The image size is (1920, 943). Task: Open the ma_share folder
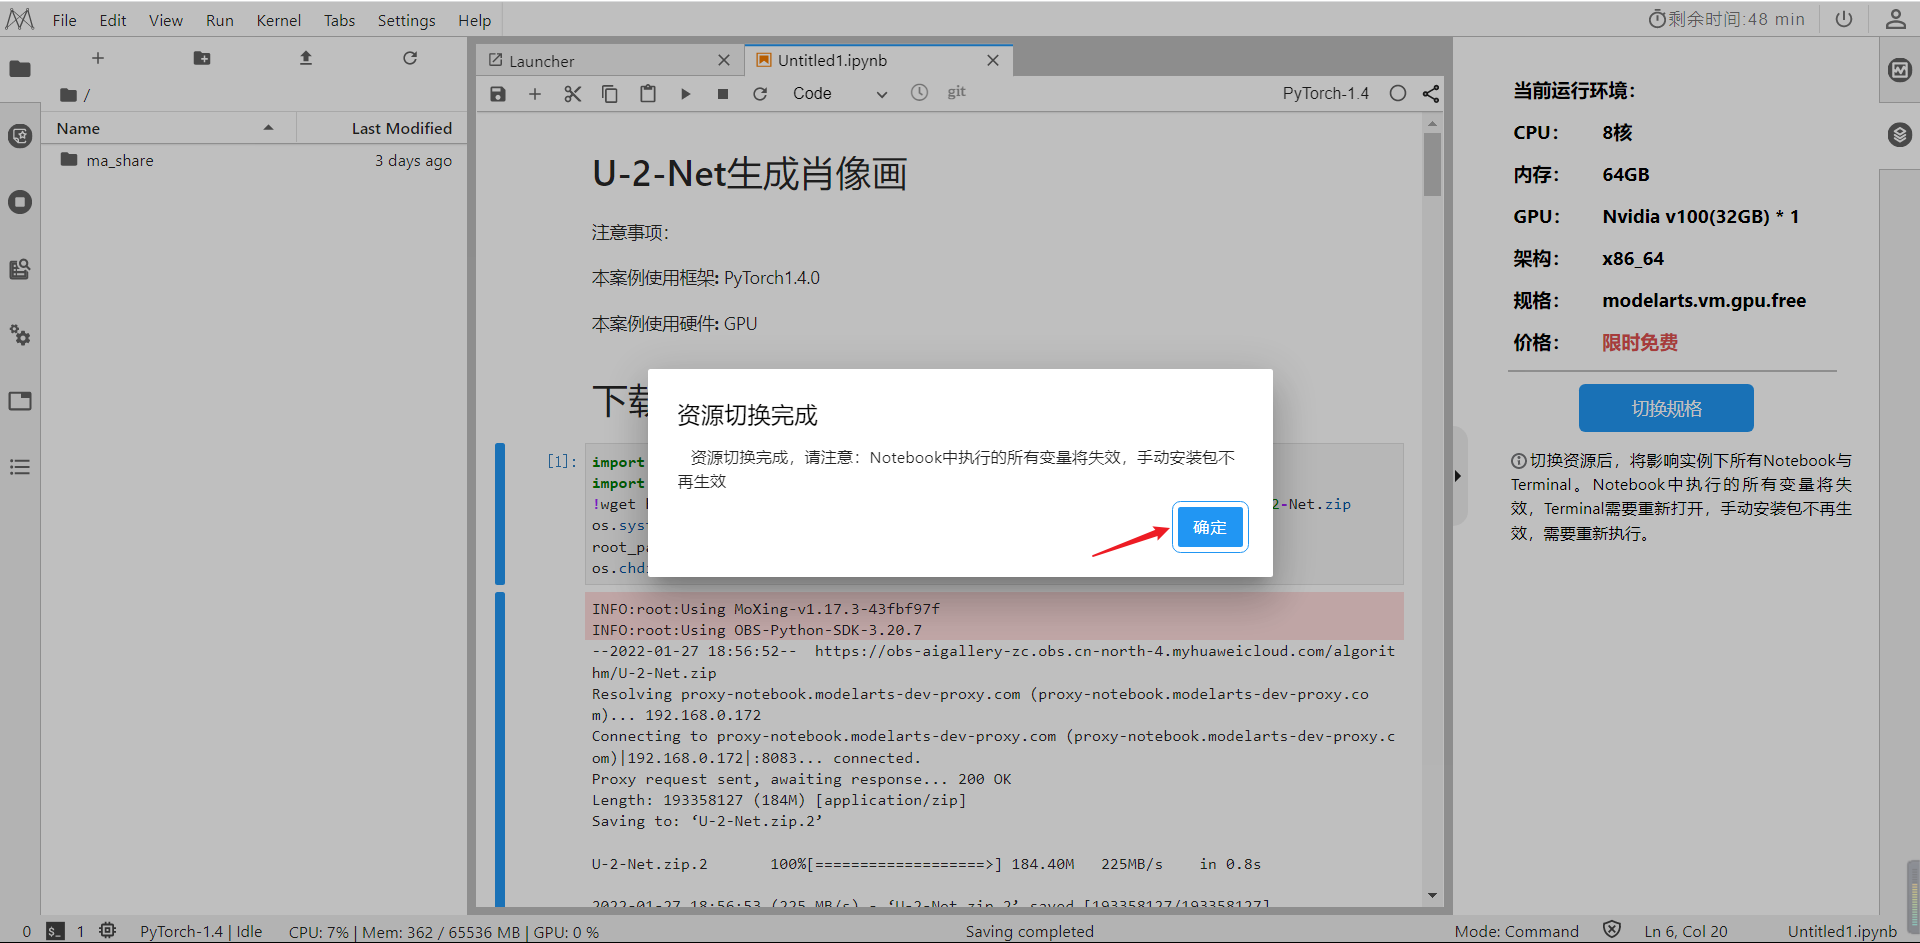click(120, 160)
